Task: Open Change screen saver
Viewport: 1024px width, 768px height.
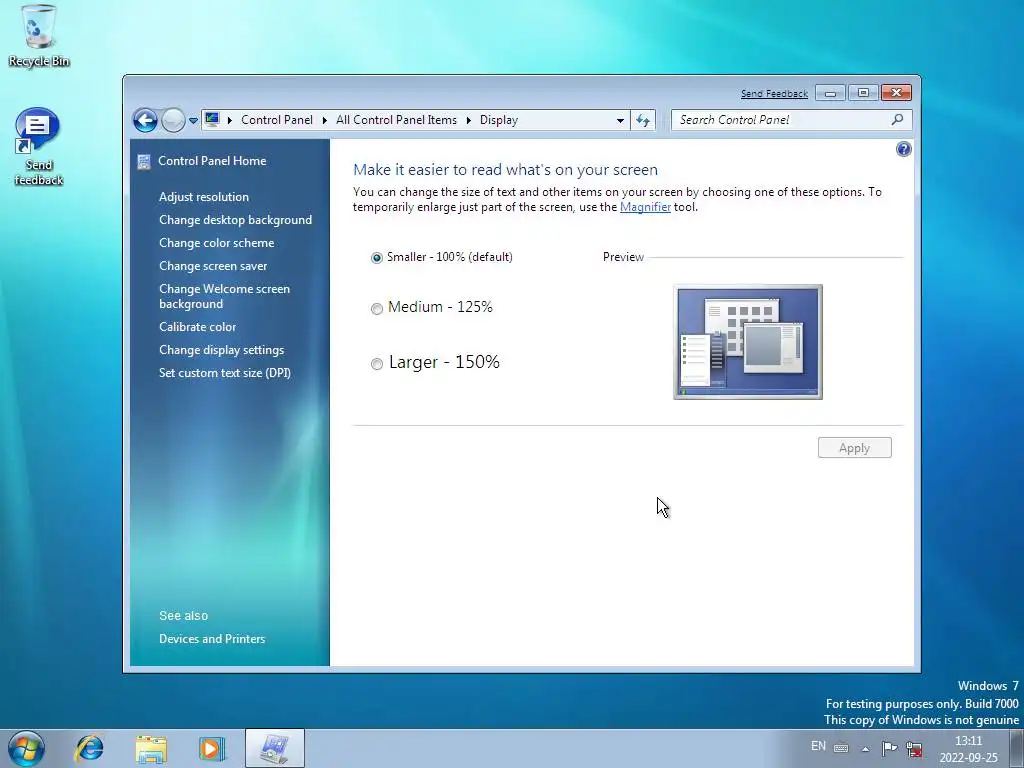Action: [213, 266]
